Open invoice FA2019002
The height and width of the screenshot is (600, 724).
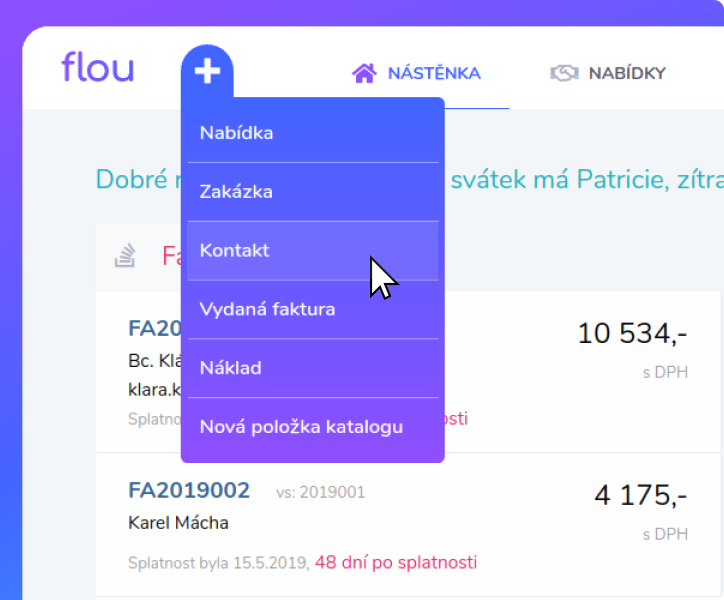(x=189, y=491)
